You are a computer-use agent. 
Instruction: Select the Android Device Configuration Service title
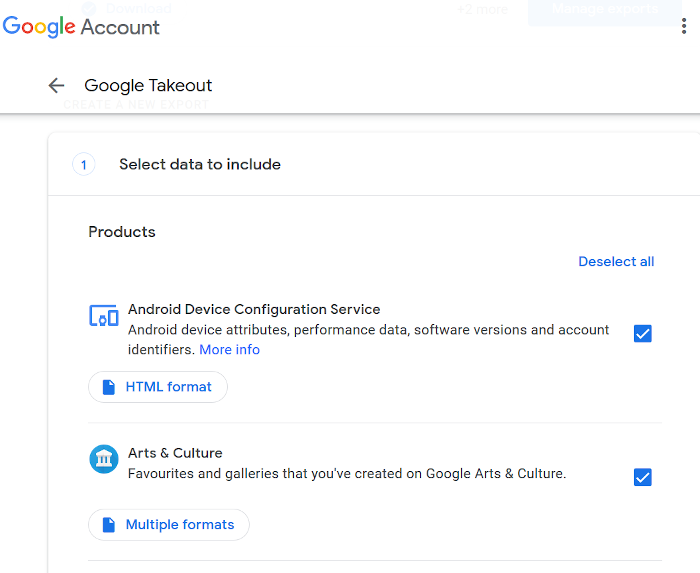click(254, 310)
